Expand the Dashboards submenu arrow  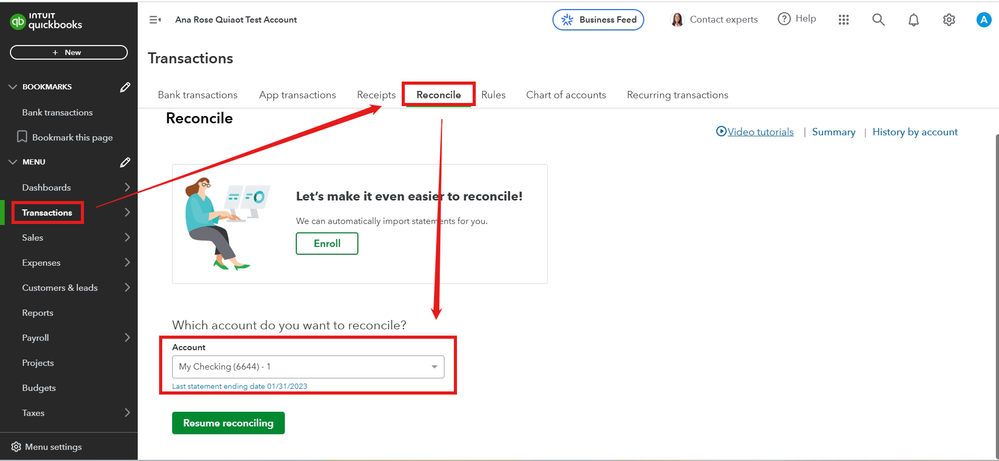(x=127, y=187)
